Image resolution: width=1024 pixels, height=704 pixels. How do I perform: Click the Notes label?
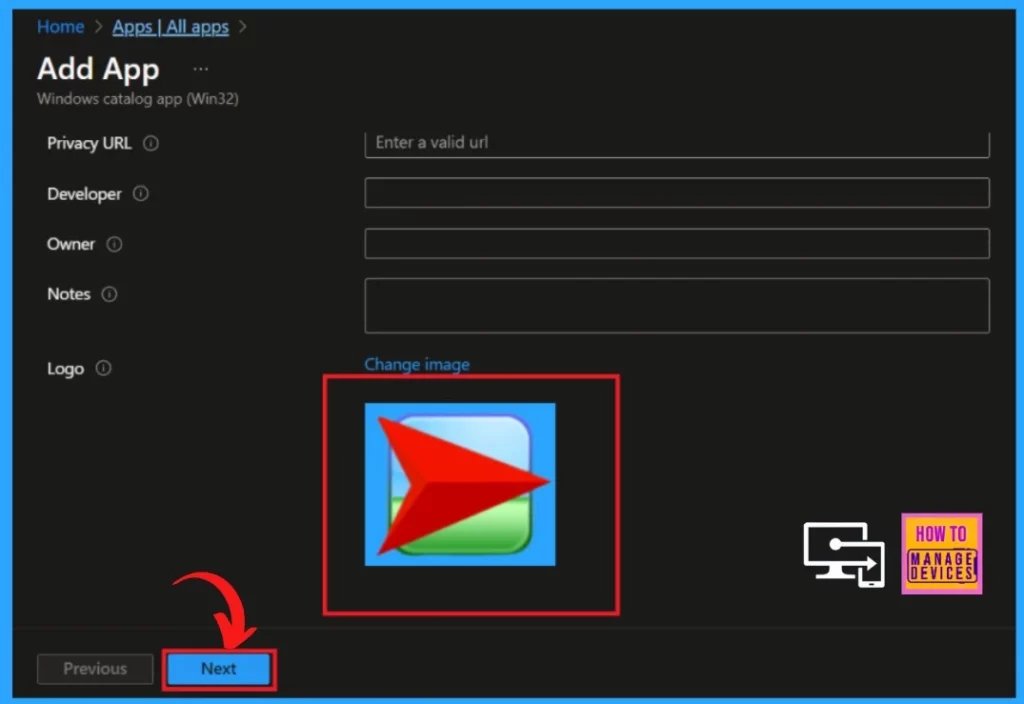click(69, 294)
